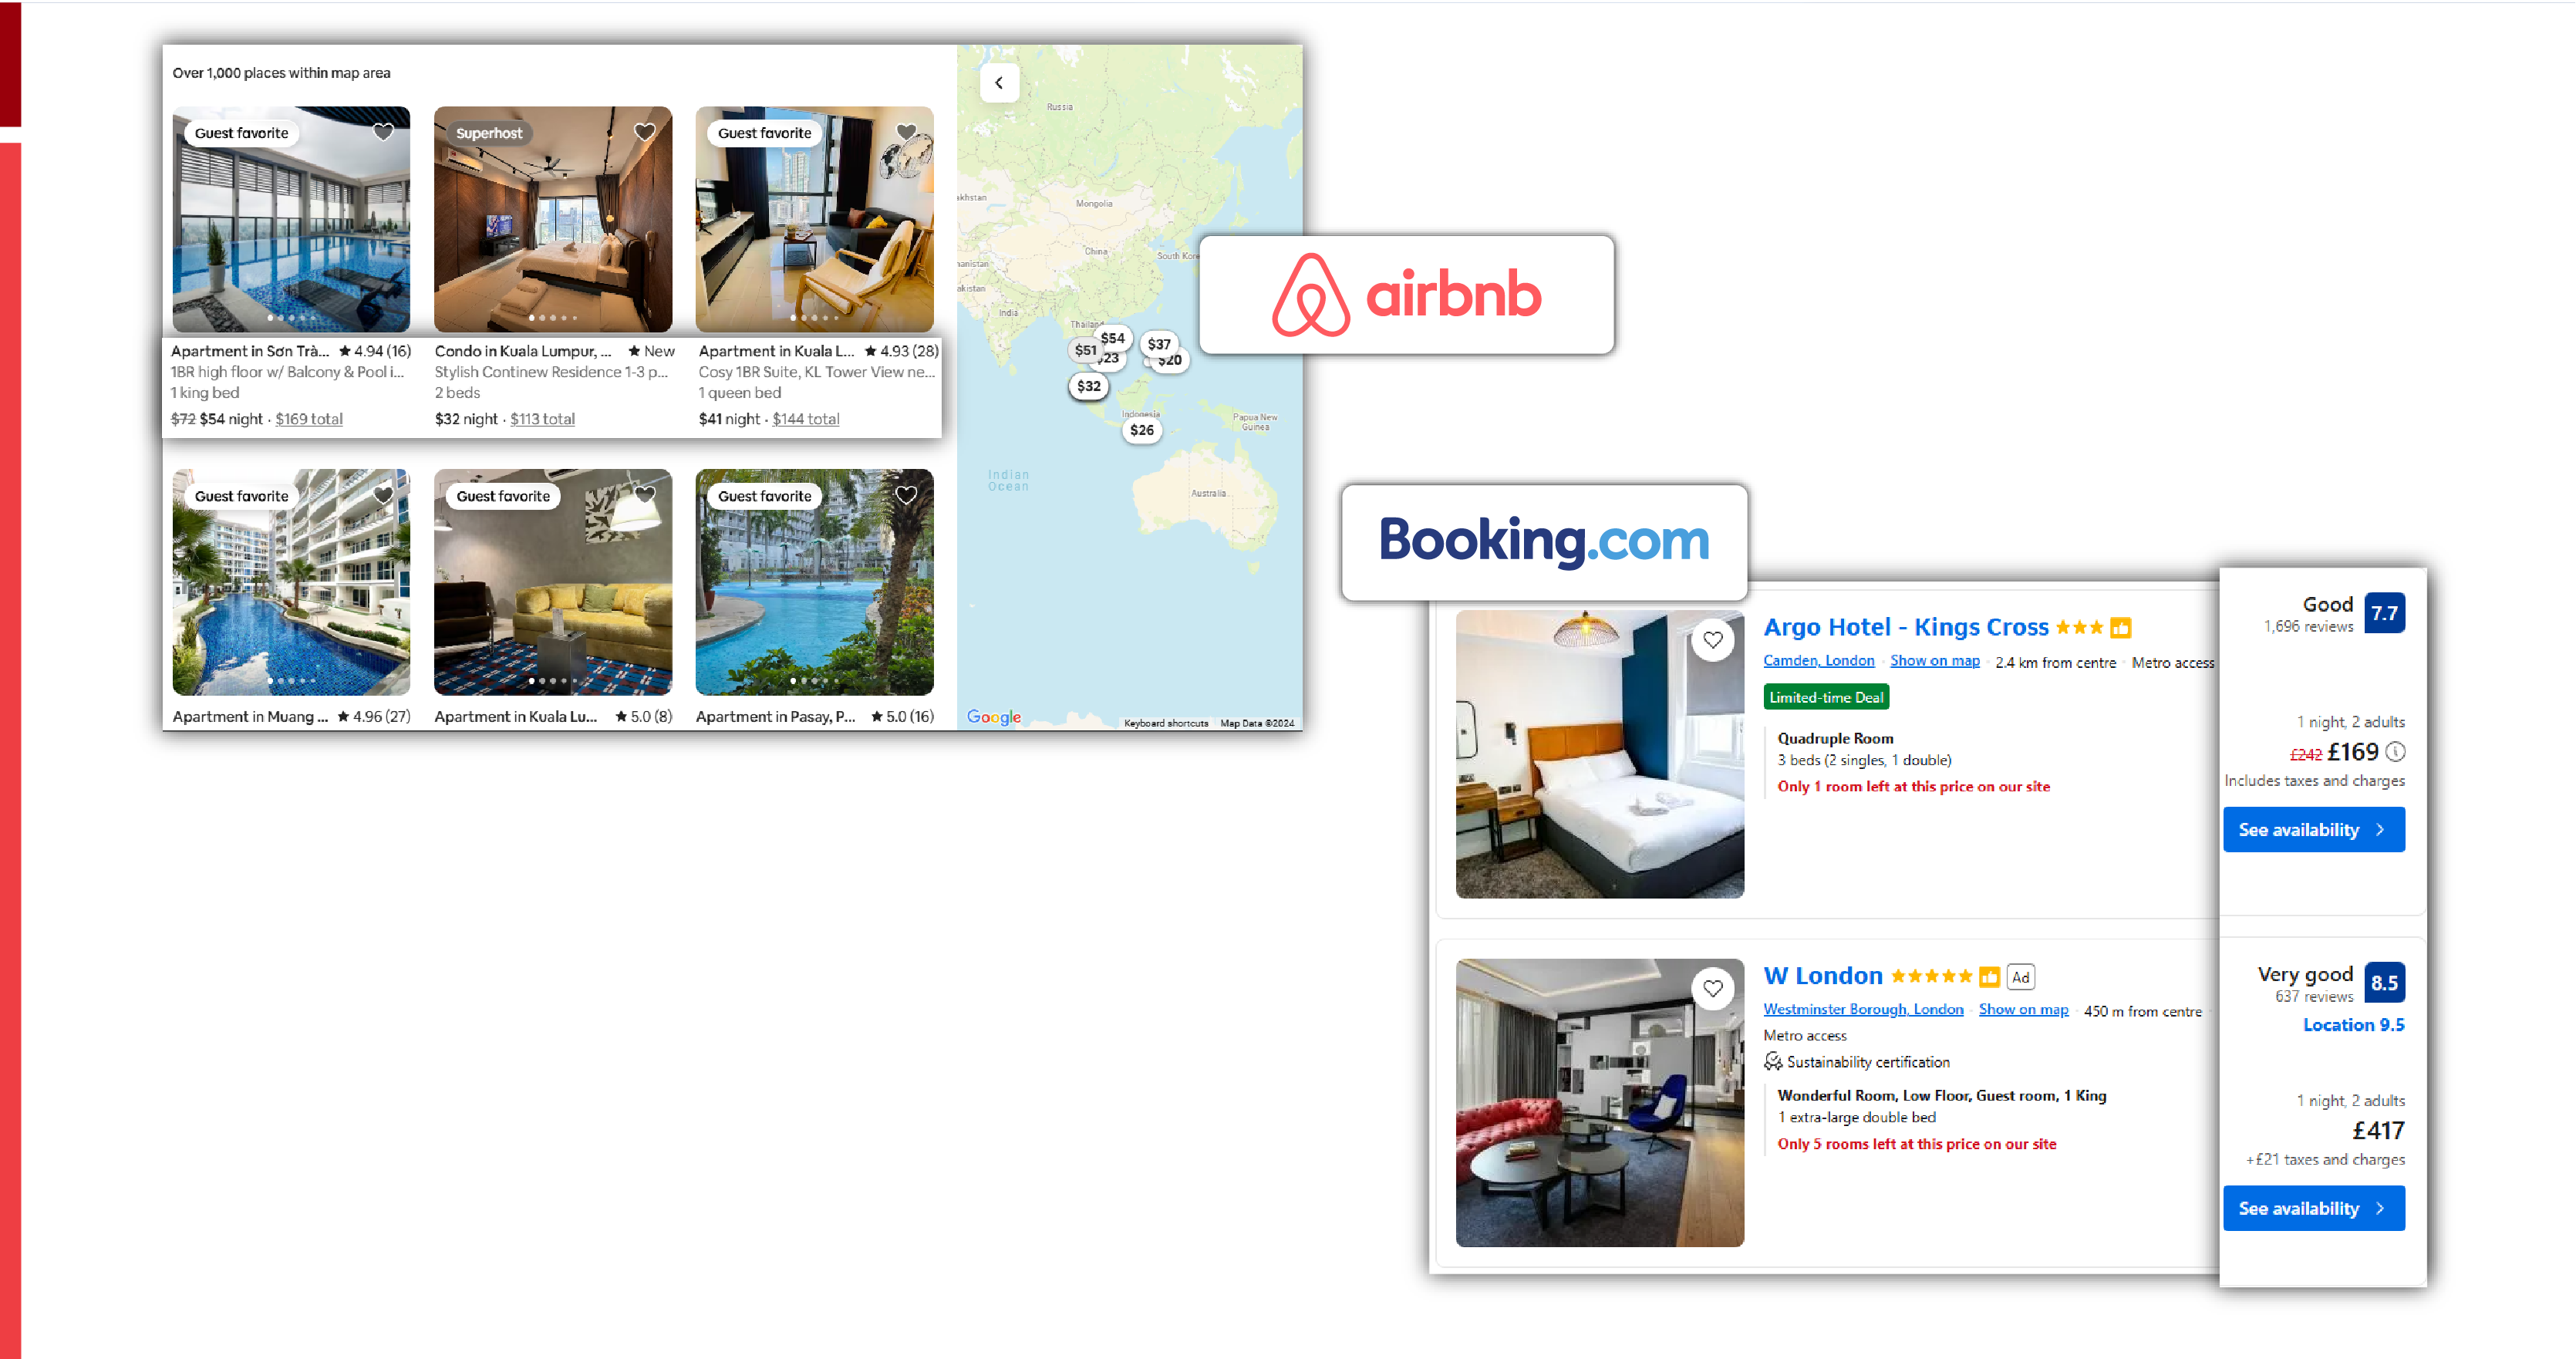The width and height of the screenshot is (2576, 1359).
Task: Click the Guest favorite badge on first listing
Action: pos(240,133)
